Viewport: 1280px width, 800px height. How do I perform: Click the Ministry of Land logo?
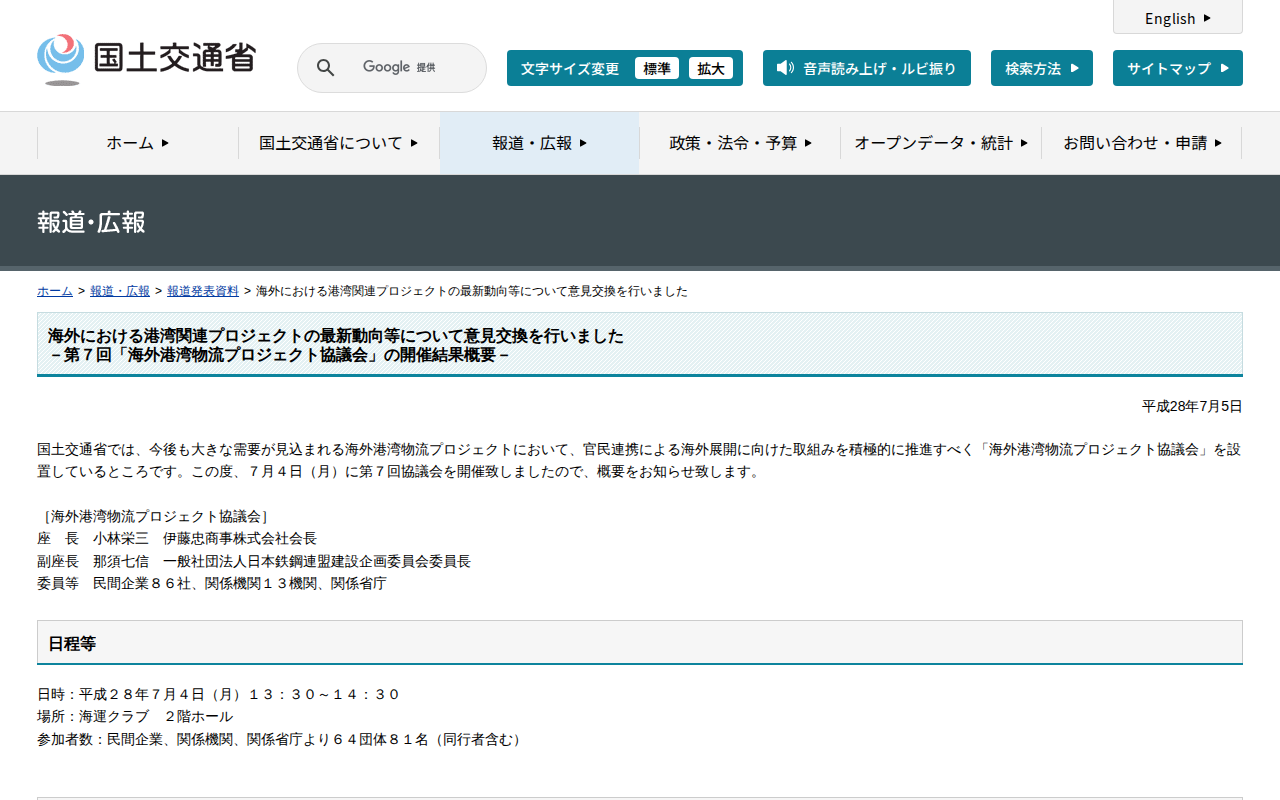pos(146,59)
